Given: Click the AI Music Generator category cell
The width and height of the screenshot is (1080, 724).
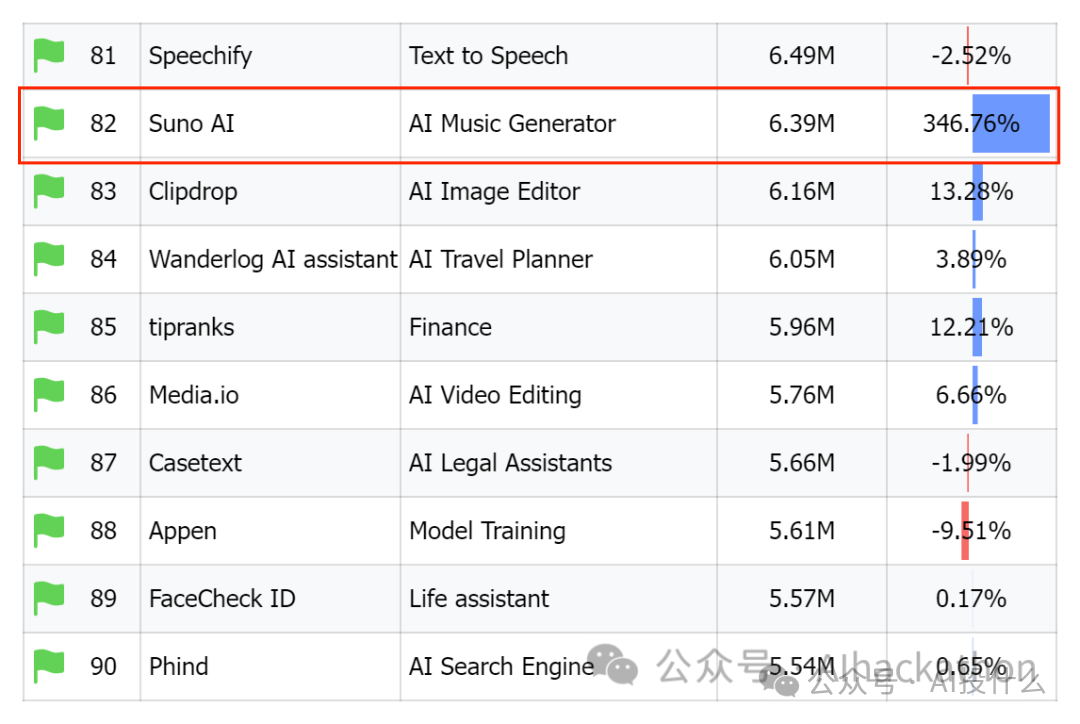Looking at the screenshot, I should (x=512, y=124).
